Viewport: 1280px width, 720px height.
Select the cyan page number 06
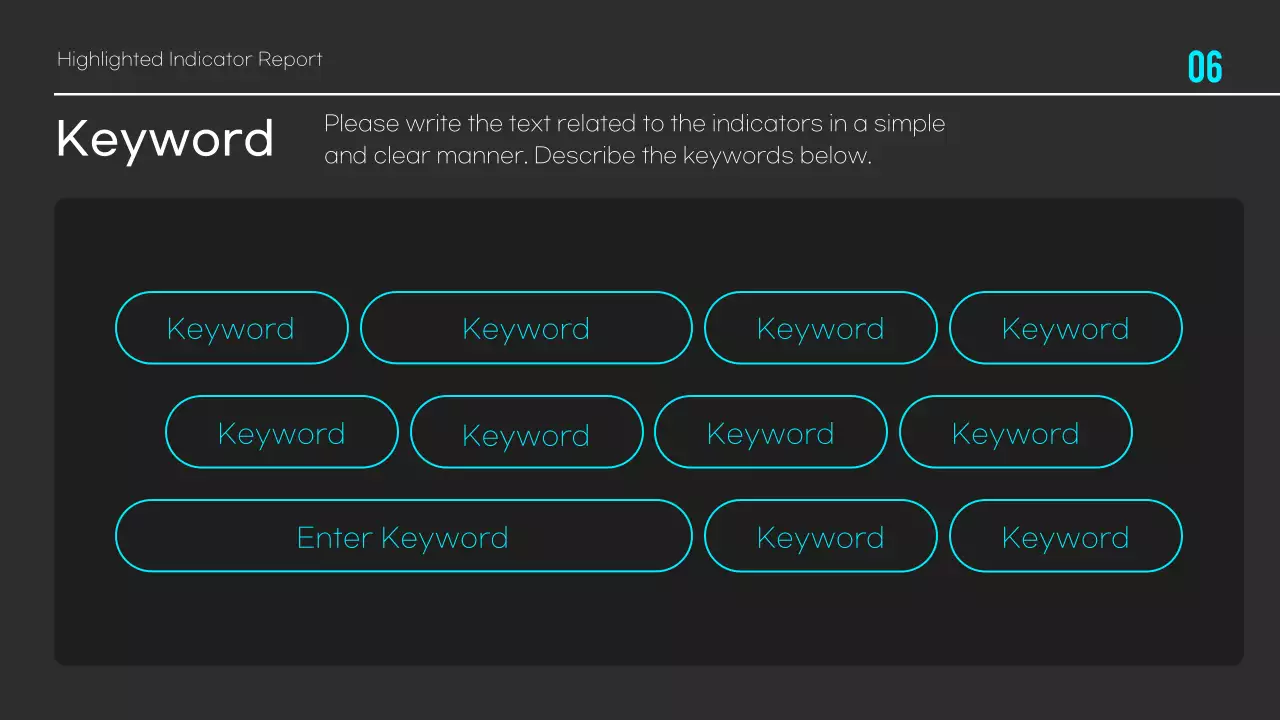point(1205,67)
